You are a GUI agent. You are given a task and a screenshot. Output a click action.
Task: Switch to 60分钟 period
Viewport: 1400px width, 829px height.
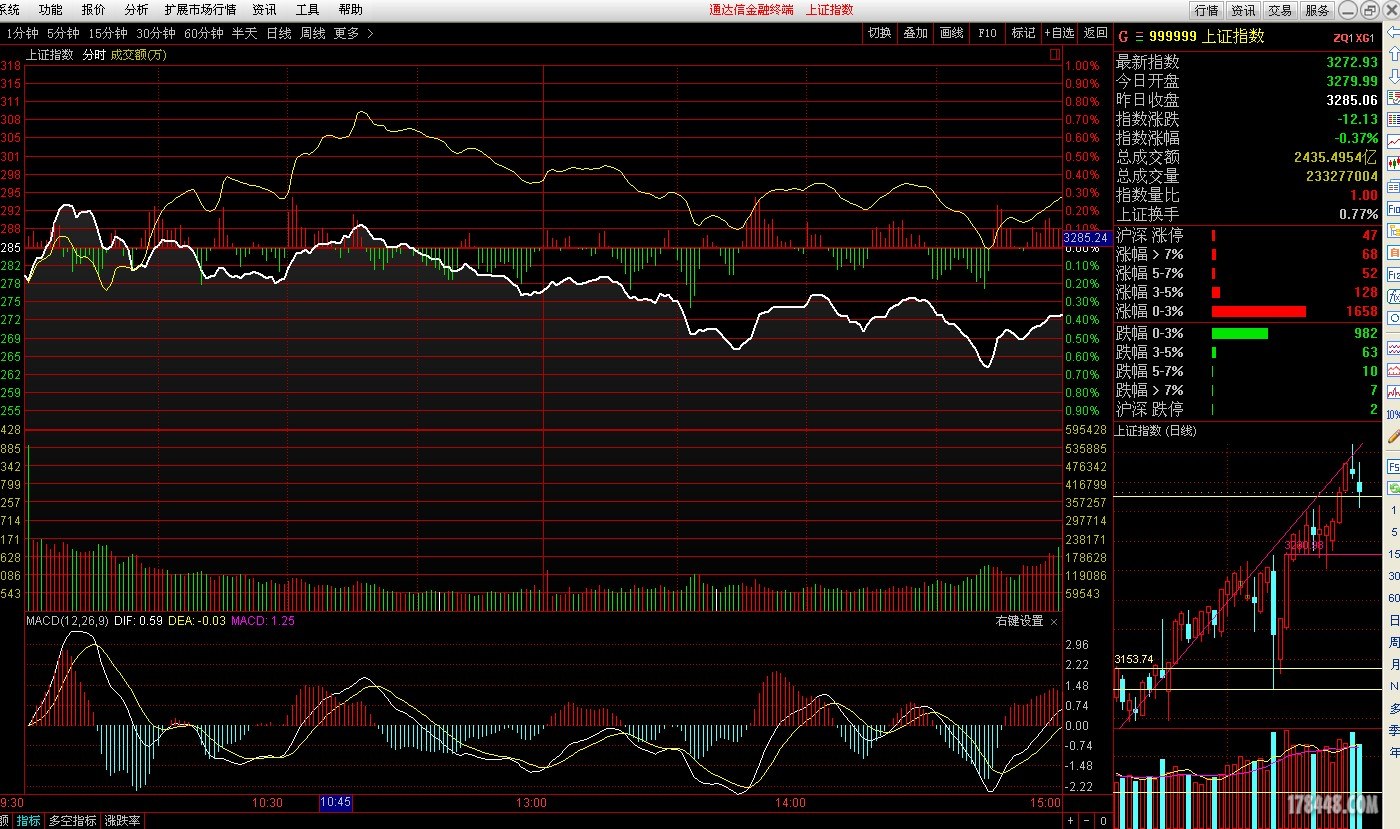[x=203, y=33]
